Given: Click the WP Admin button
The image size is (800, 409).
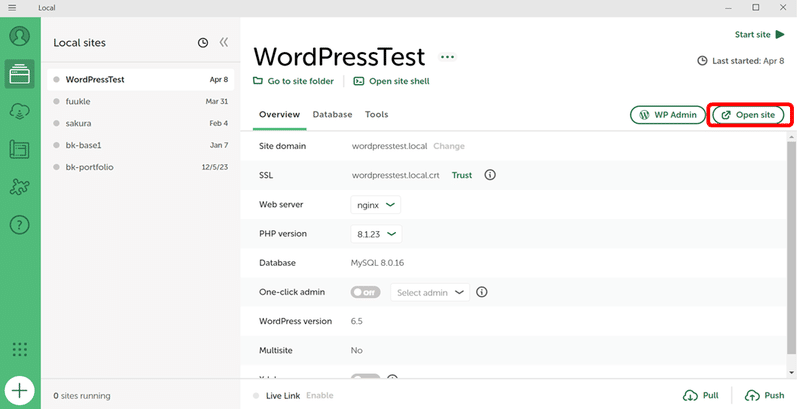Looking at the screenshot, I should 668,115.
